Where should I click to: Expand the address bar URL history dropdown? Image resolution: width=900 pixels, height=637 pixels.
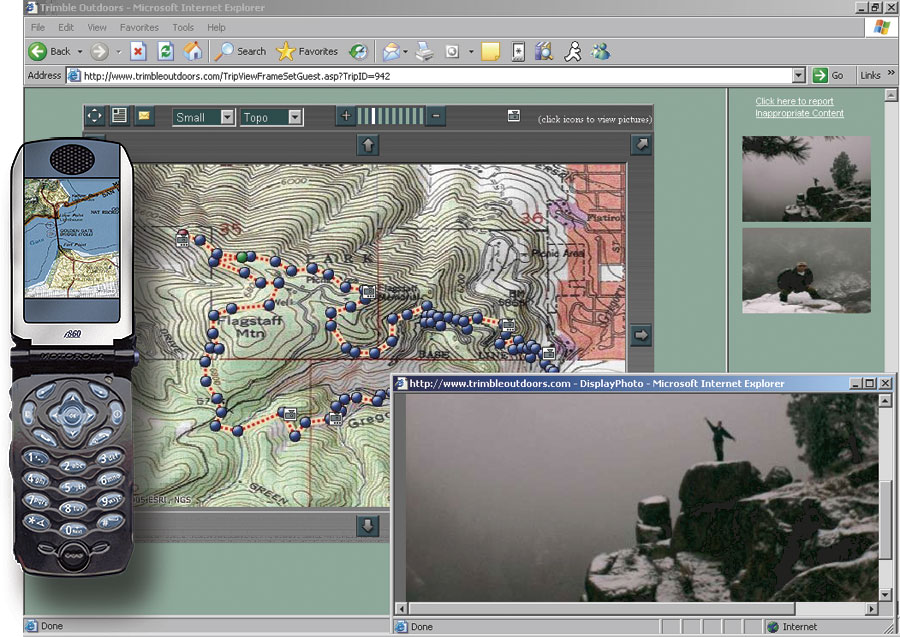coord(798,75)
